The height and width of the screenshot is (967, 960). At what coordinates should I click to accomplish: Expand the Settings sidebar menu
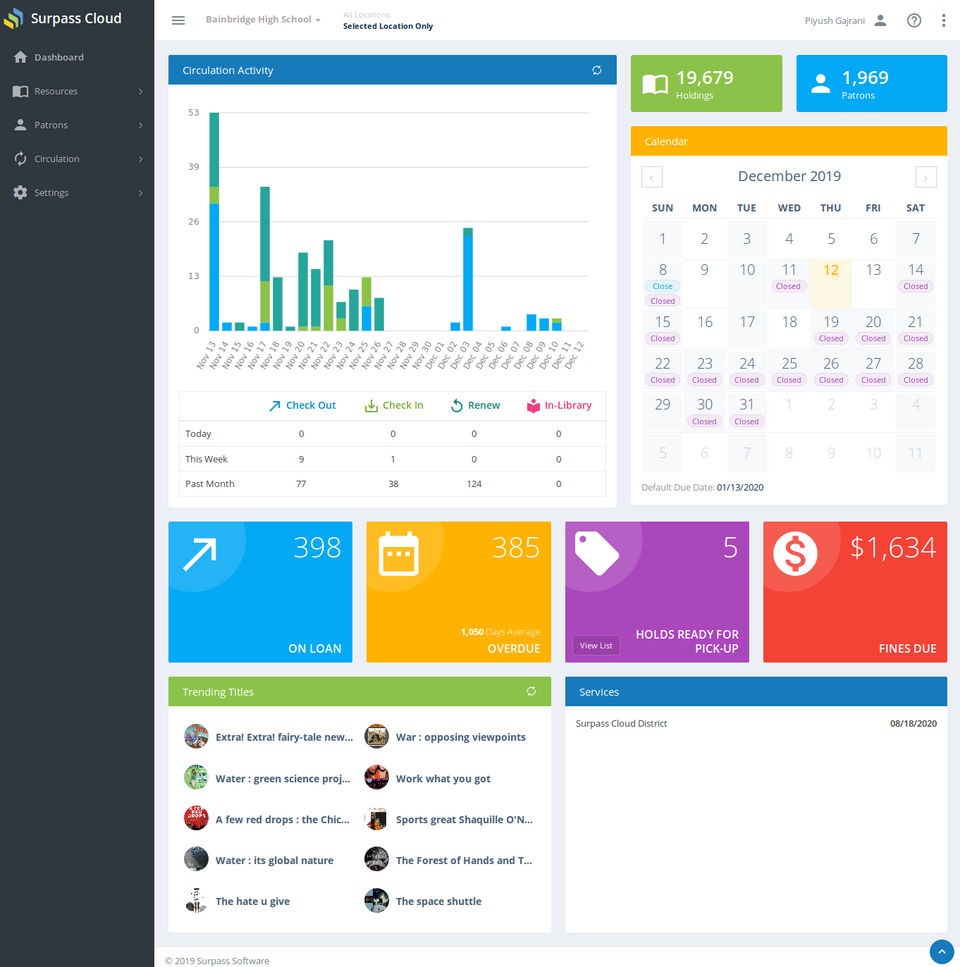click(77, 193)
